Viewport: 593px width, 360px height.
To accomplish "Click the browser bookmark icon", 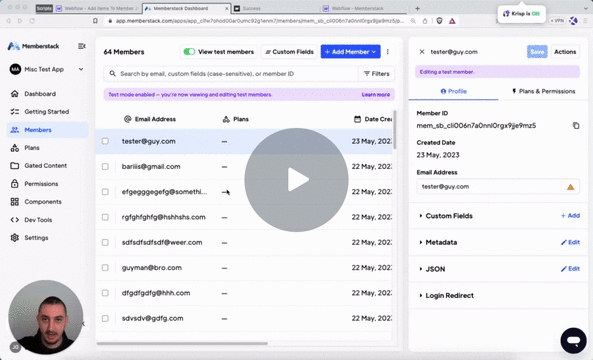I will click(x=95, y=21).
